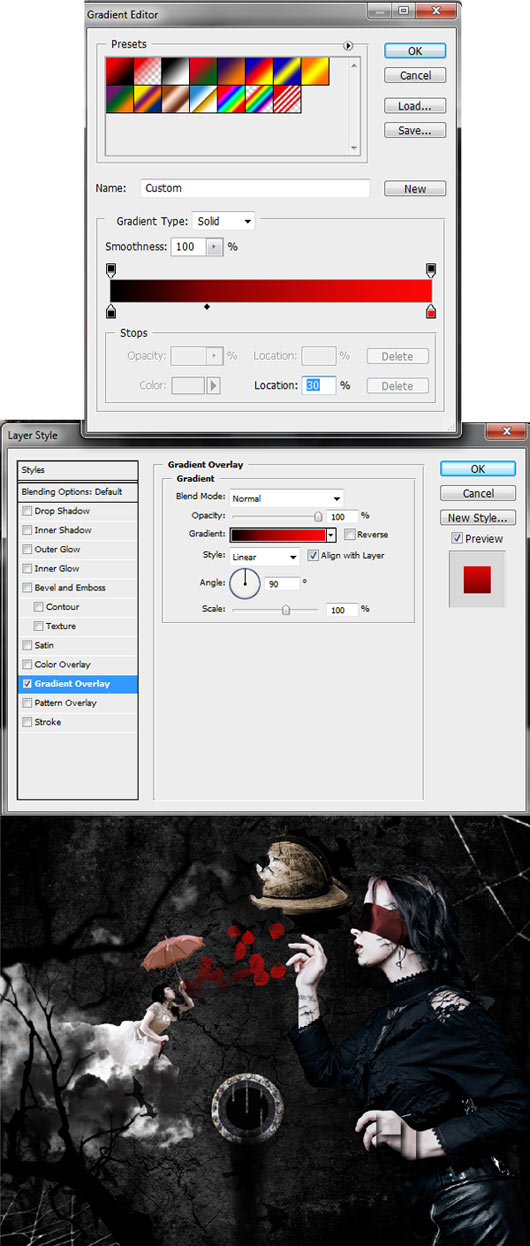Screen dimensions: 530x1246
Task: Tick the Reverse gradient checkbox
Action: pos(349,535)
